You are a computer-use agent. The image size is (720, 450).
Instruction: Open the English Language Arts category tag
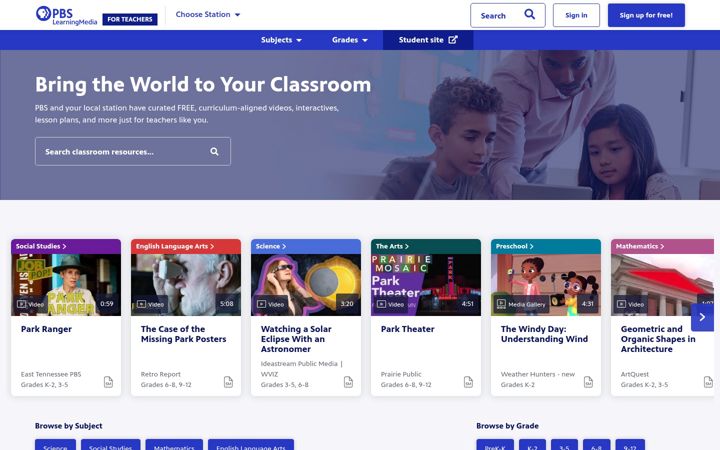pyautogui.click(x=175, y=246)
